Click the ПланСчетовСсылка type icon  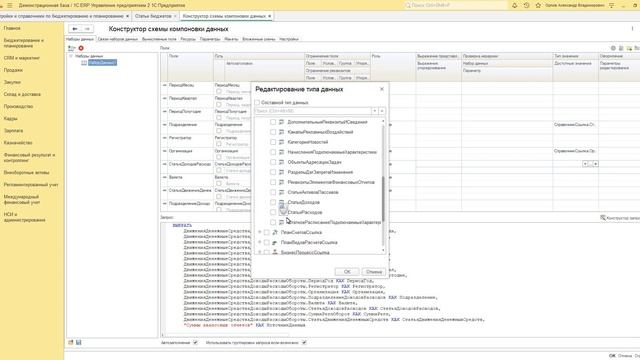pos(275,232)
